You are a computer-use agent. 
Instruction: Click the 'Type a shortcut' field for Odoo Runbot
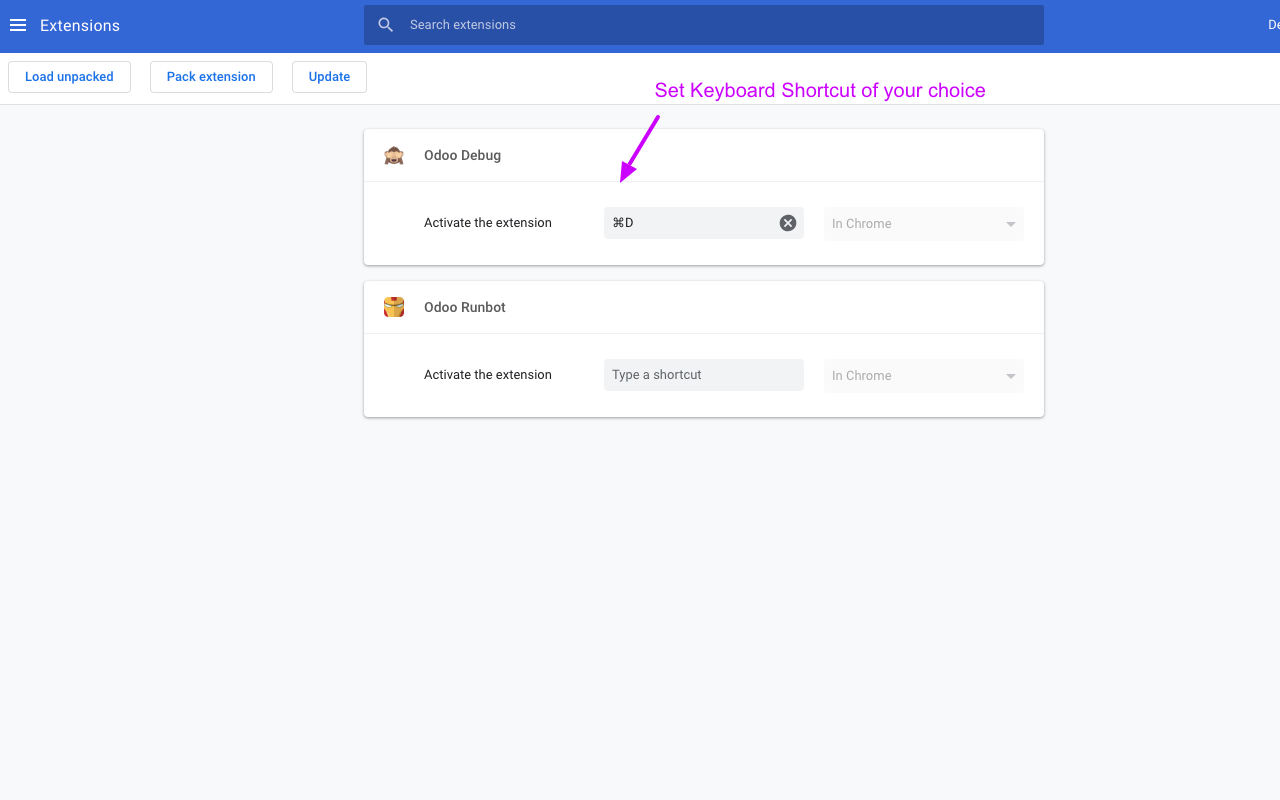tap(703, 375)
